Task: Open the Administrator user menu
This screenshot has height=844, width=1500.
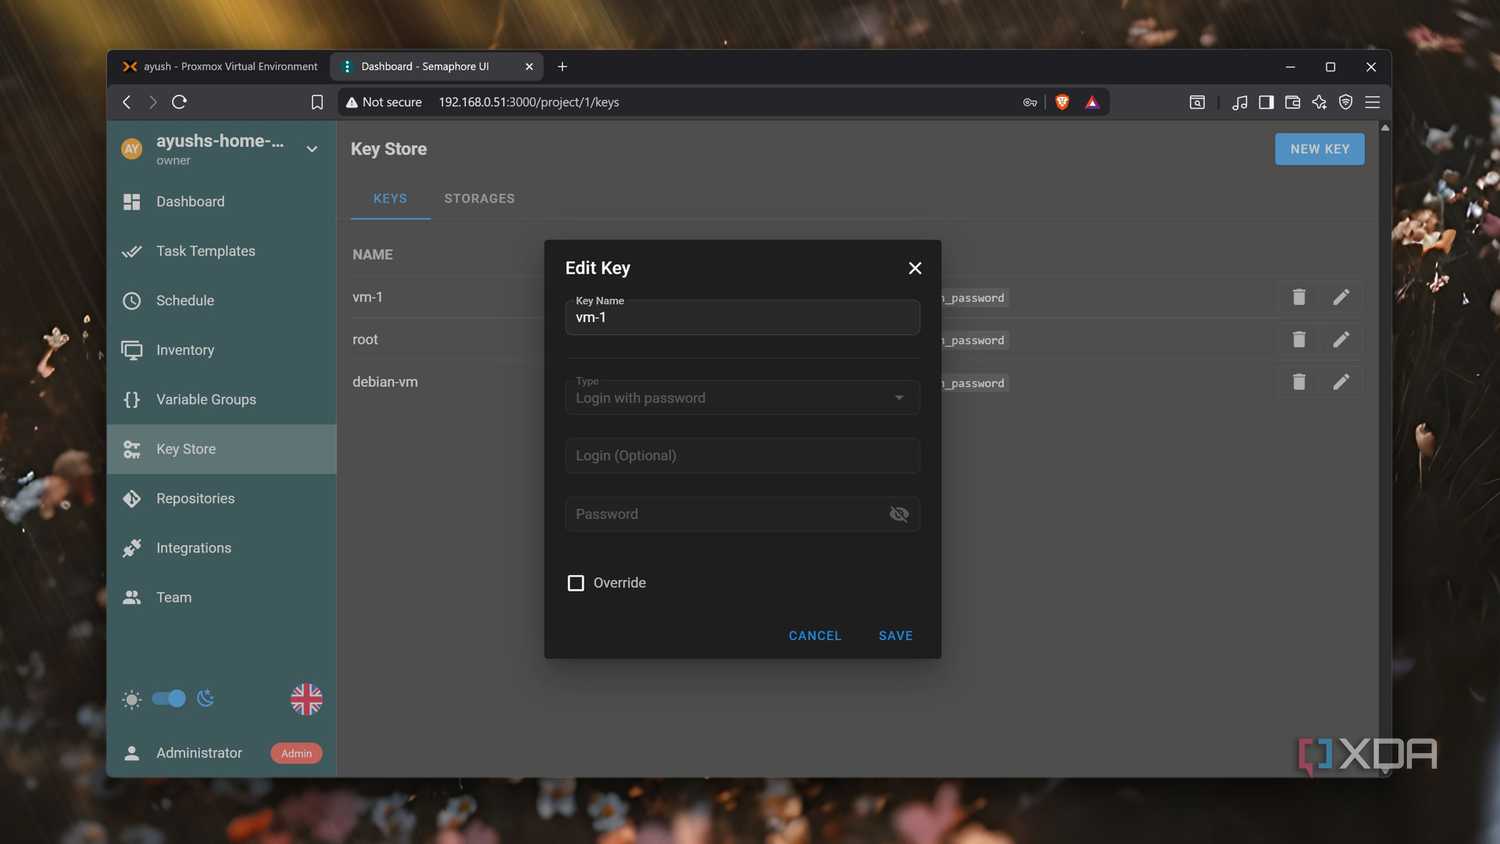Action: [199, 753]
